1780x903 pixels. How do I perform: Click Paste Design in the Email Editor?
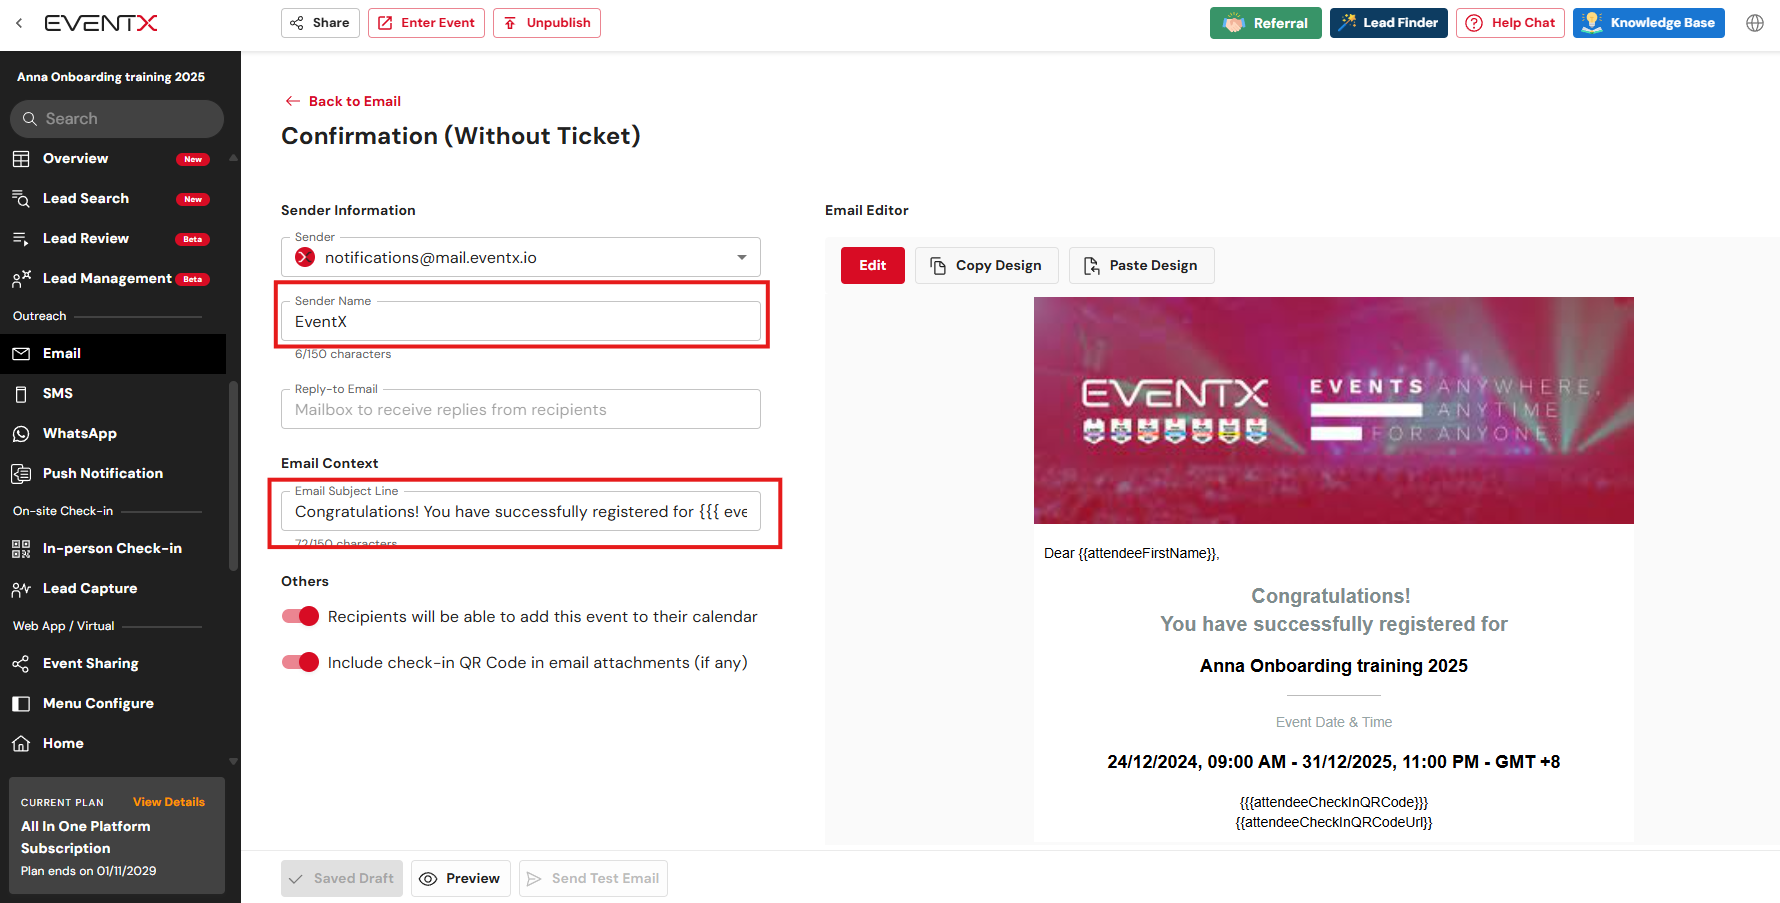pyautogui.click(x=1141, y=266)
